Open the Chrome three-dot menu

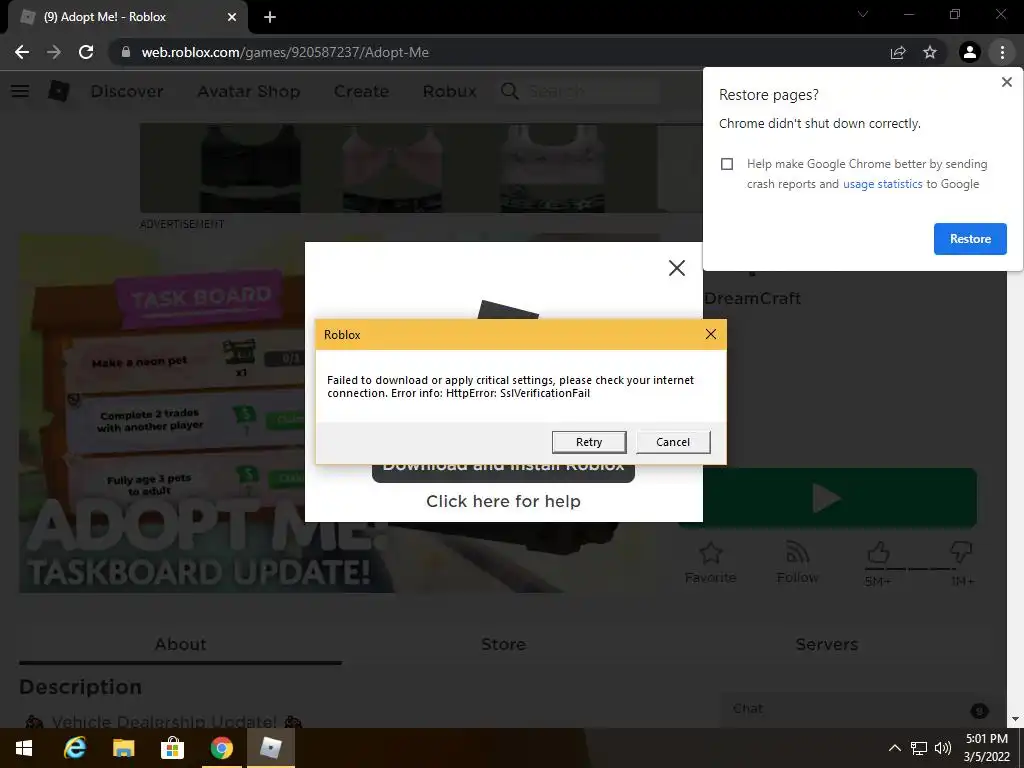pos(1002,52)
